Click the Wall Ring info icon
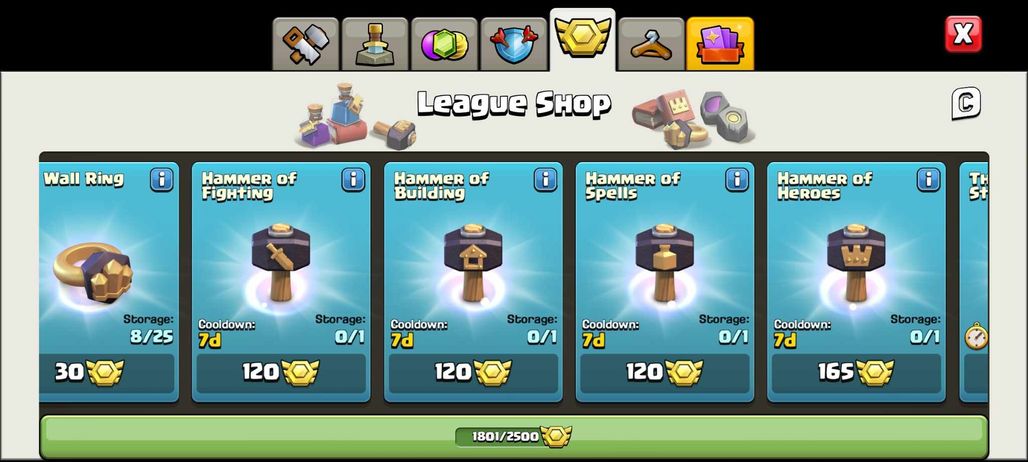The height and width of the screenshot is (462, 1028). tap(162, 180)
